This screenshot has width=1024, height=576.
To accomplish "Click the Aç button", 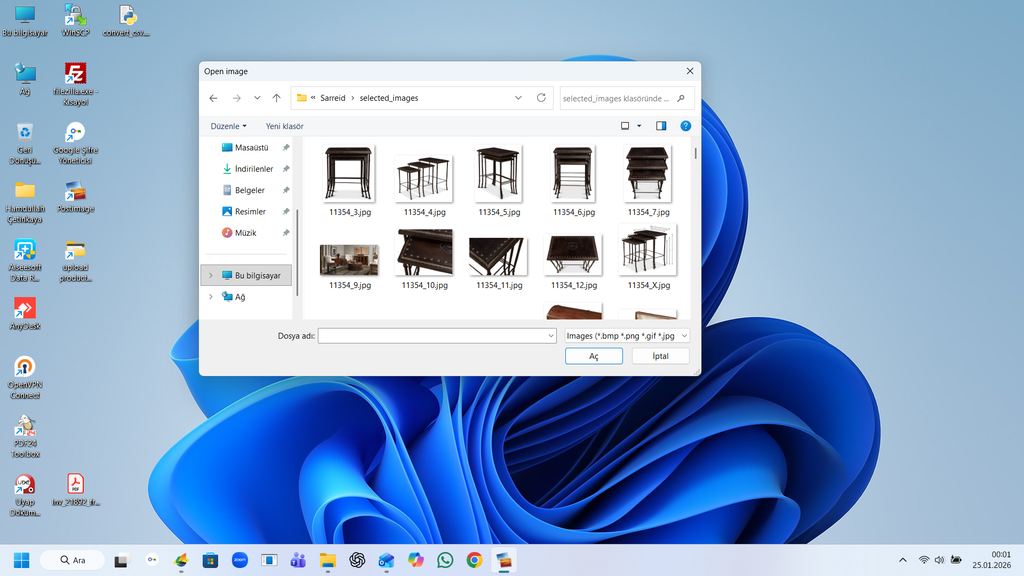I will [594, 356].
